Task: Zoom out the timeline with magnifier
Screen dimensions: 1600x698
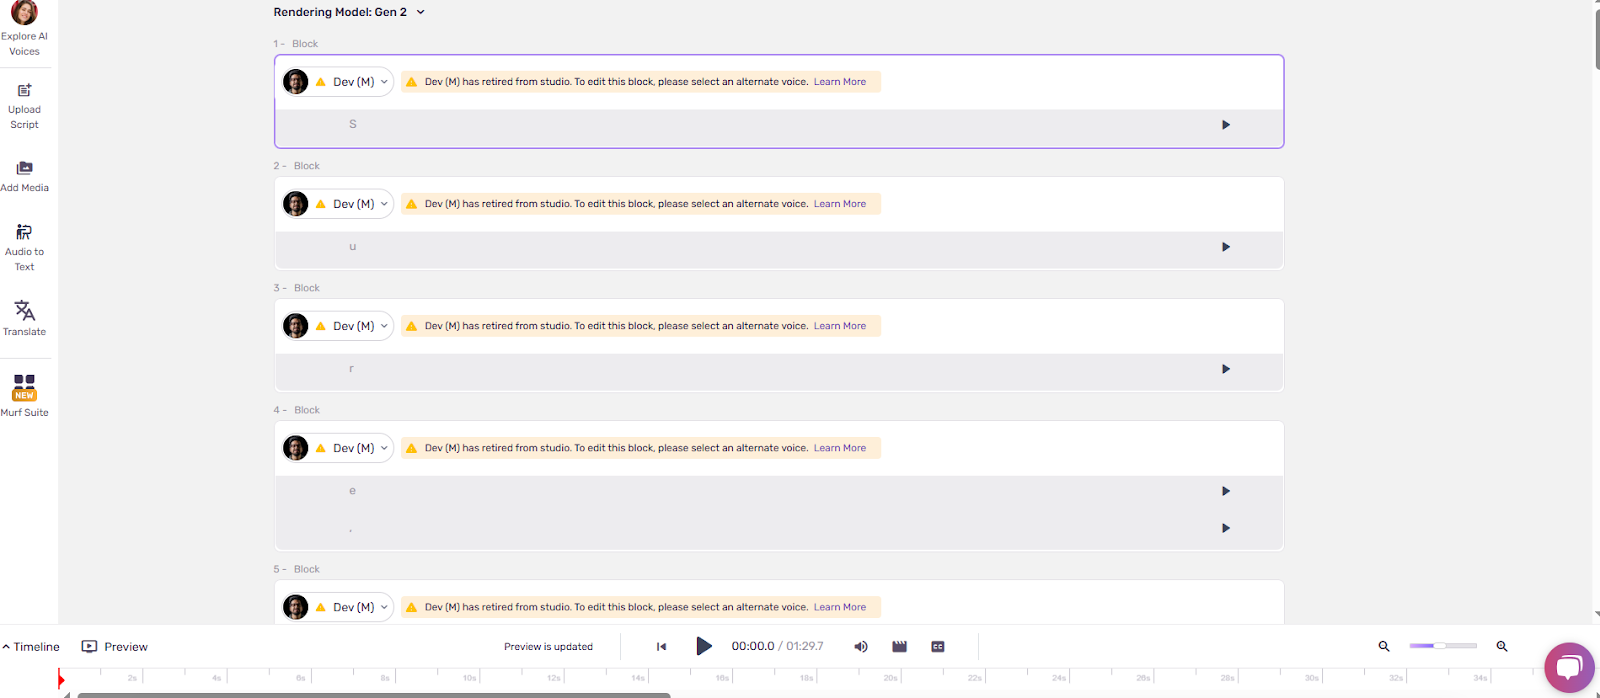Action: 1384,646
